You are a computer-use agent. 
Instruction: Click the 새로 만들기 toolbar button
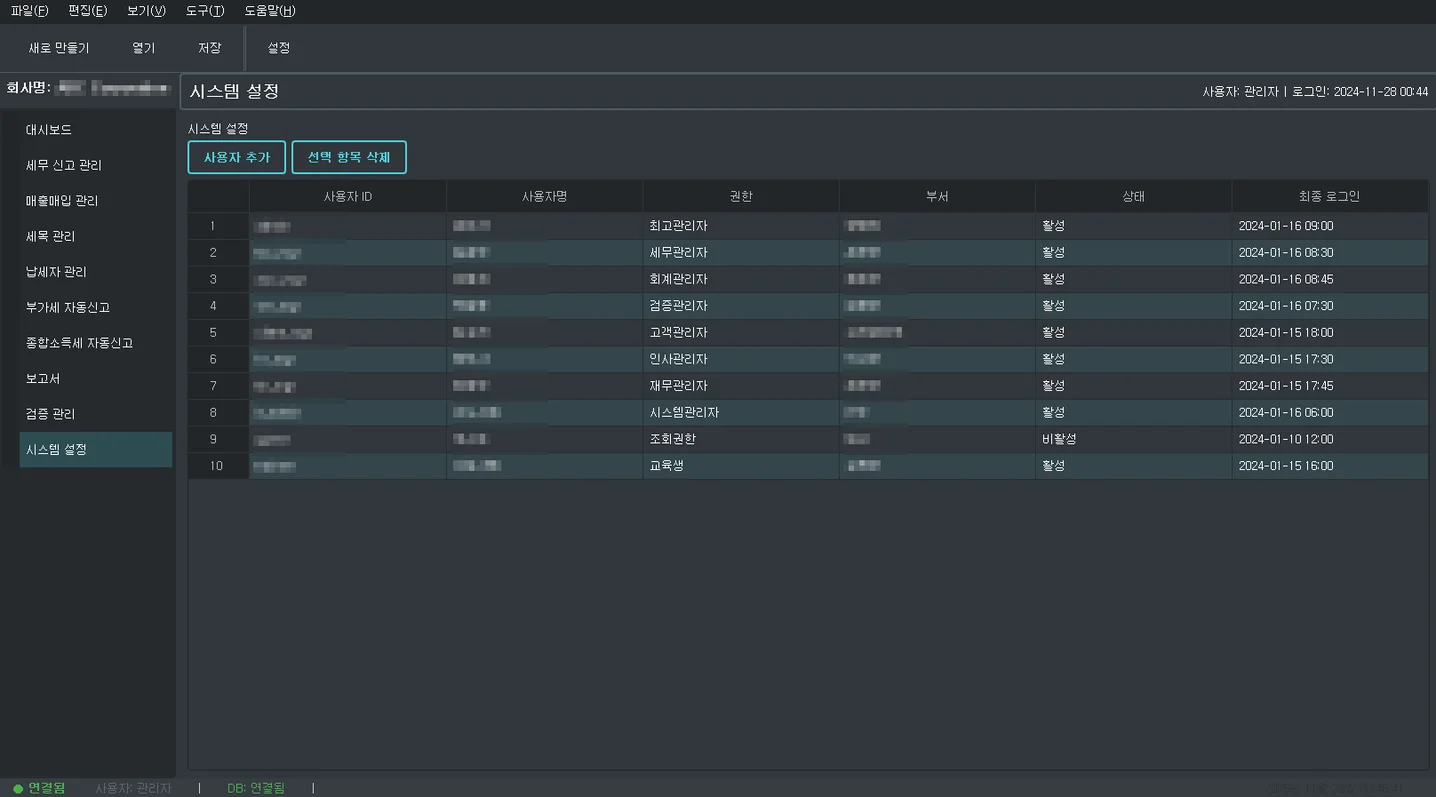[59, 48]
